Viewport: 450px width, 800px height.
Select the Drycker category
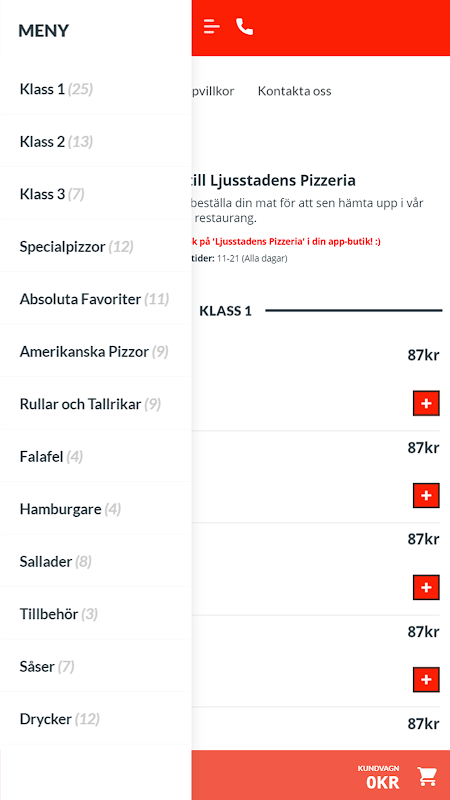click(x=95, y=719)
